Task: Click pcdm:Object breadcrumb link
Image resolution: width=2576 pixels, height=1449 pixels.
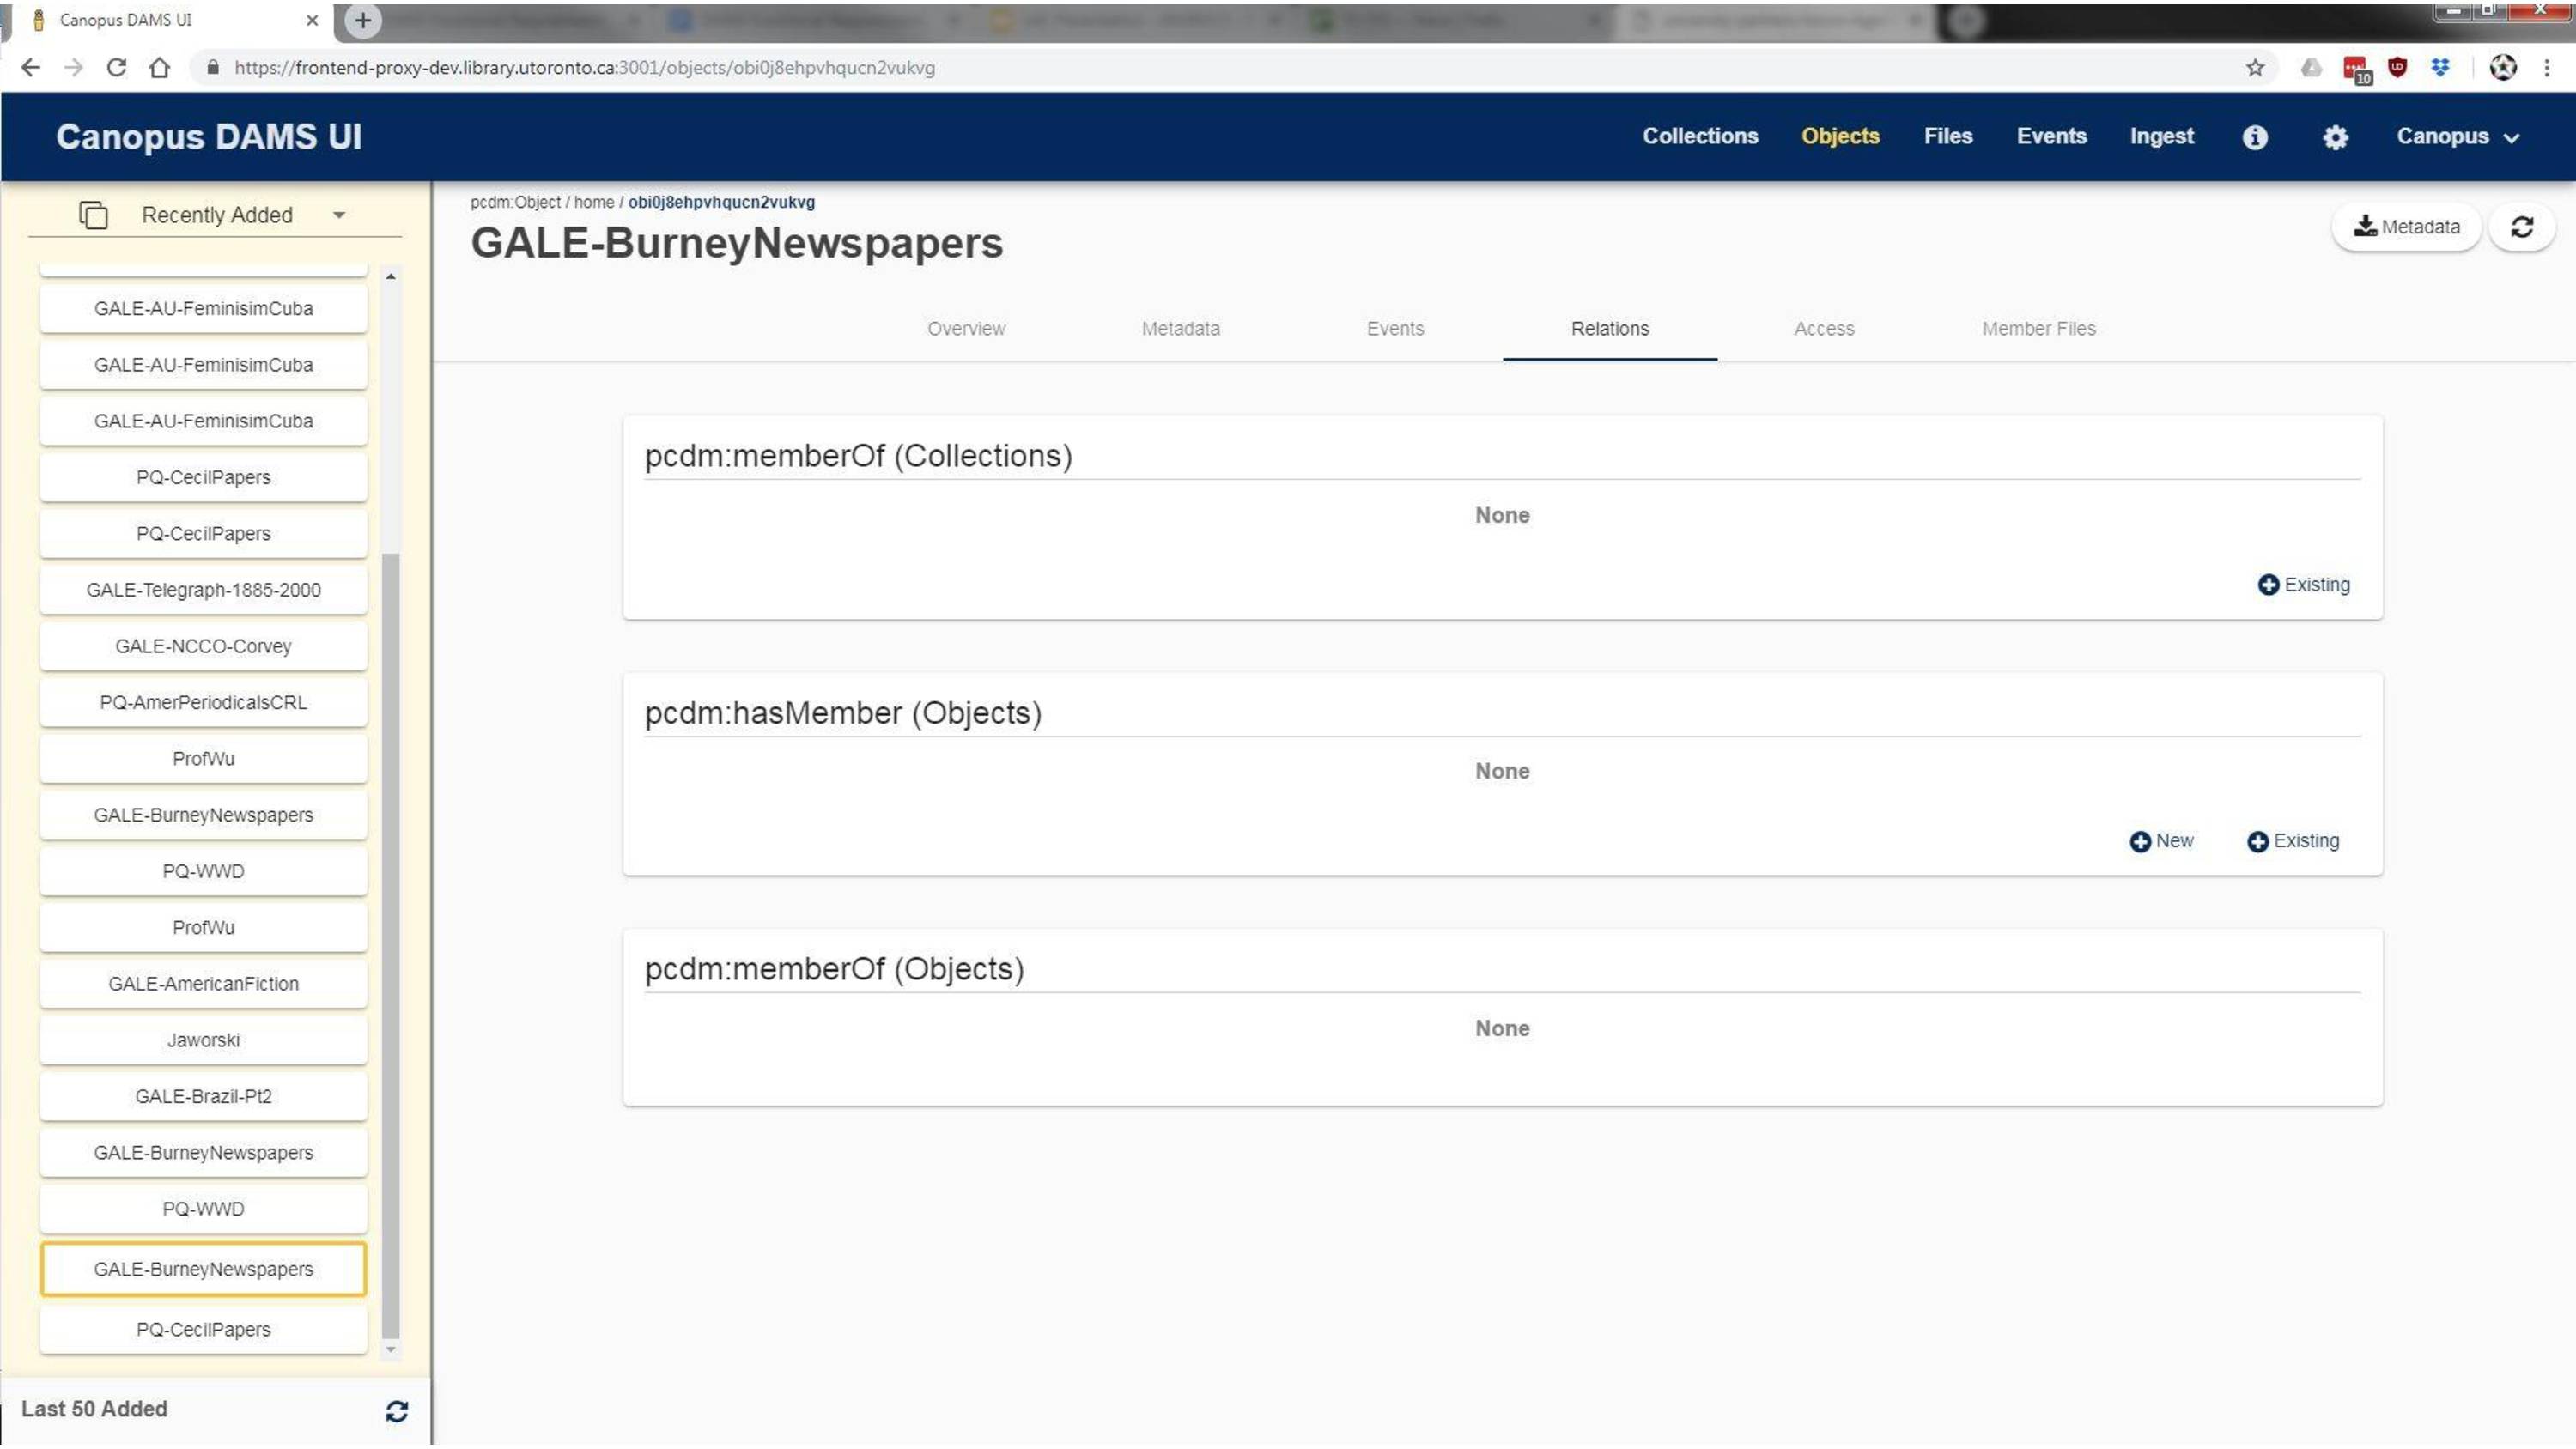Action: tap(515, 202)
